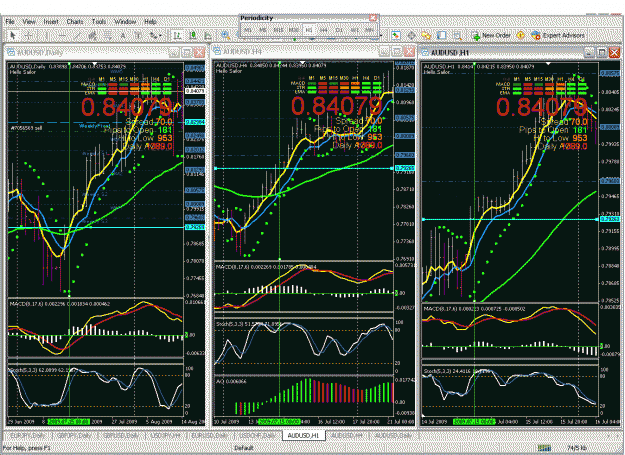Viewport: 625px width, 455px height.
Task: Activate the Crosshair tool
Action: click(x=29, y=36)
